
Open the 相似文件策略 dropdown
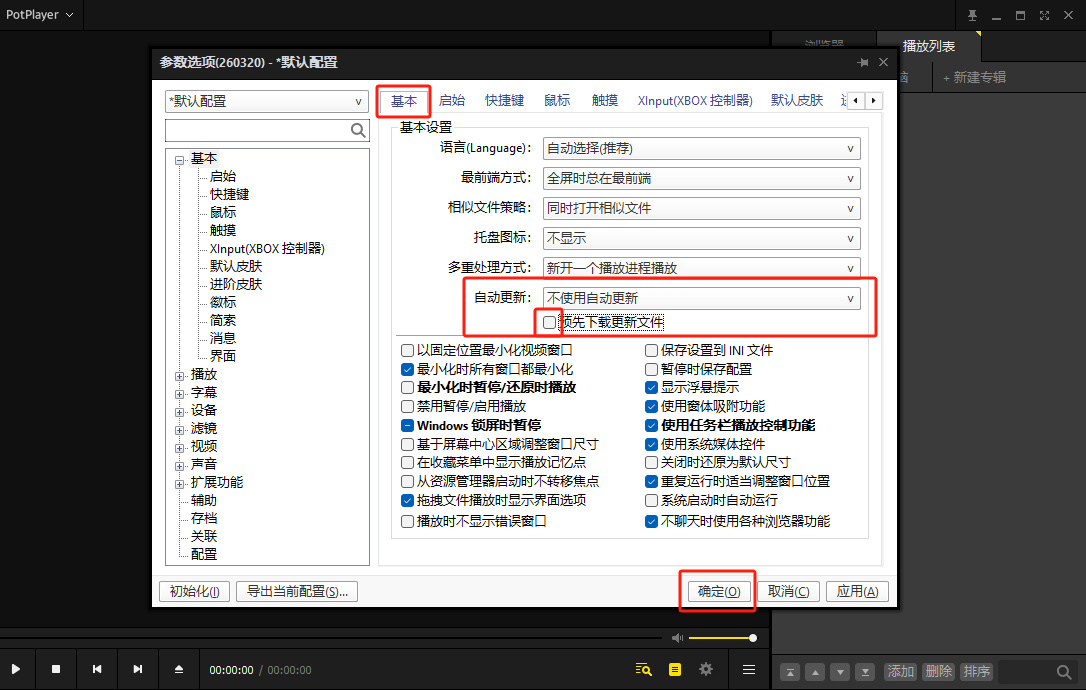tap(702, 208)
